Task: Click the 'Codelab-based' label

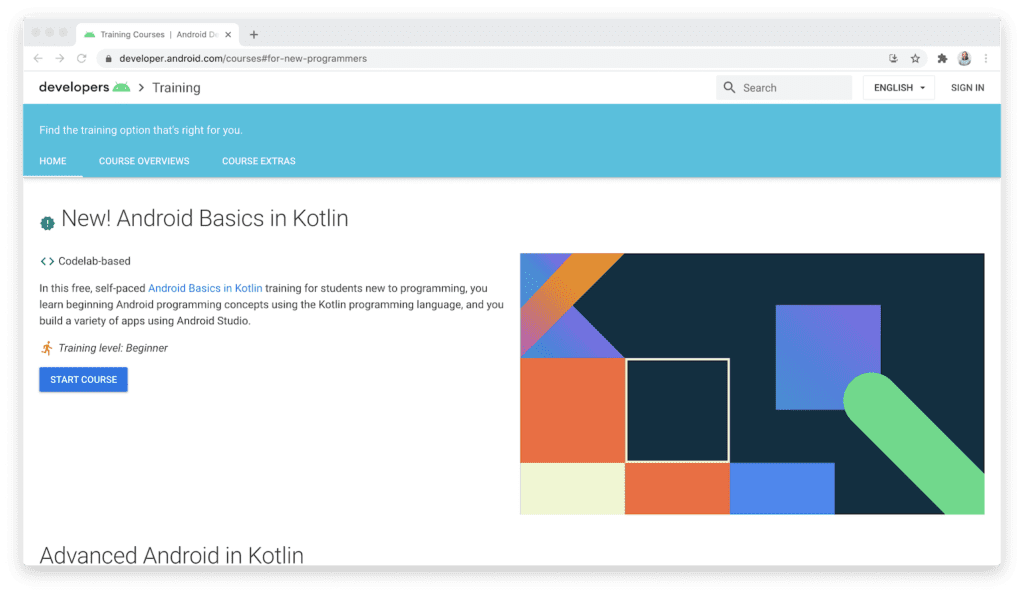Action: click(94, 261)
